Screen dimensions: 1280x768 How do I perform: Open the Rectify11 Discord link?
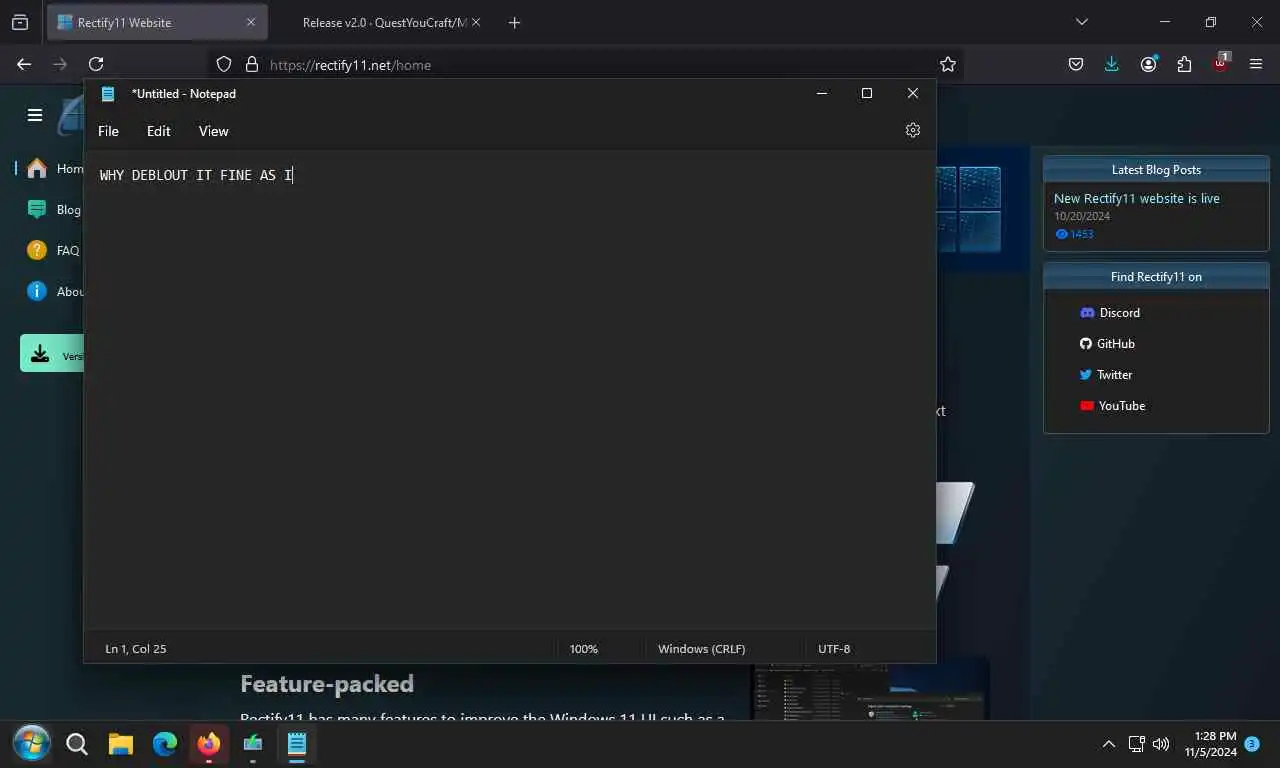pos(1110,313)
